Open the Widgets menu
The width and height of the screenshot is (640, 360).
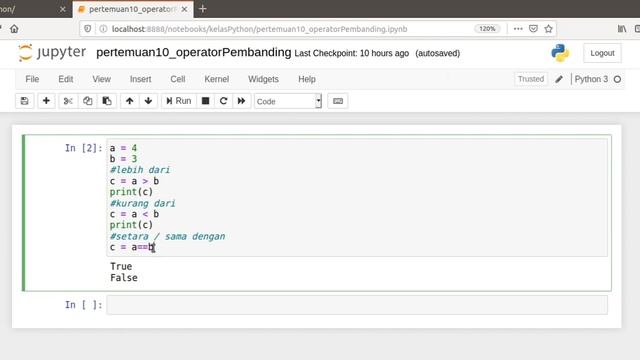click(263, 79)
